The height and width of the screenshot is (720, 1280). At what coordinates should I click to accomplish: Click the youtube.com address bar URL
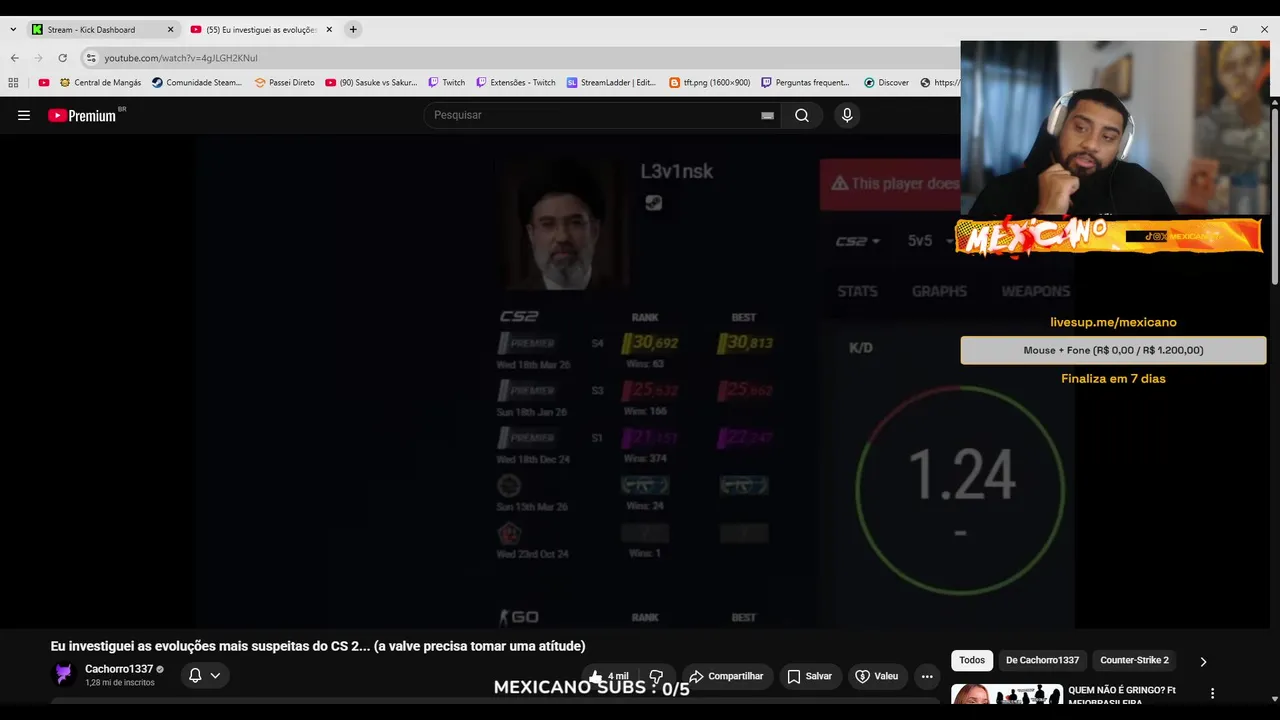pyautogui.click(x=181, y=58)
